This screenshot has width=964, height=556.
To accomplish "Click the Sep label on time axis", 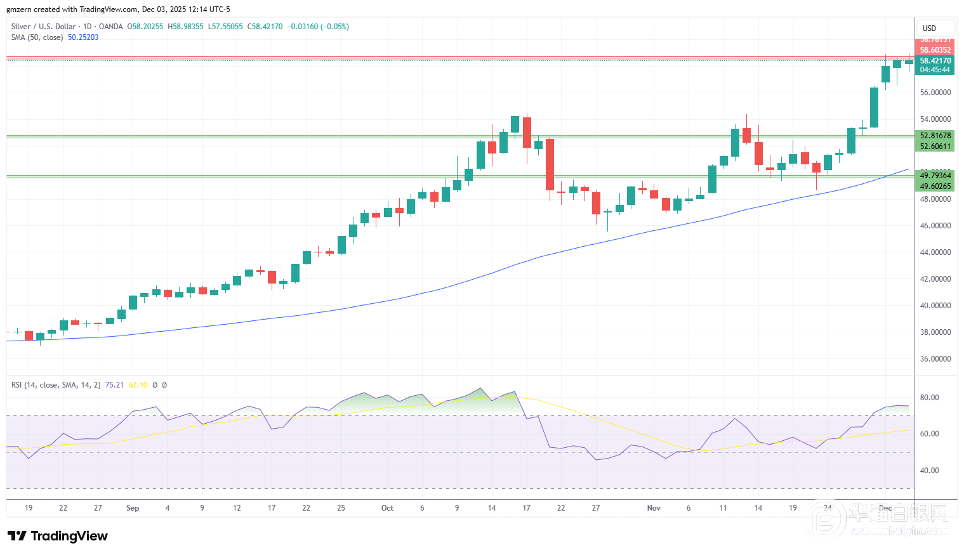I will (132, 507).
